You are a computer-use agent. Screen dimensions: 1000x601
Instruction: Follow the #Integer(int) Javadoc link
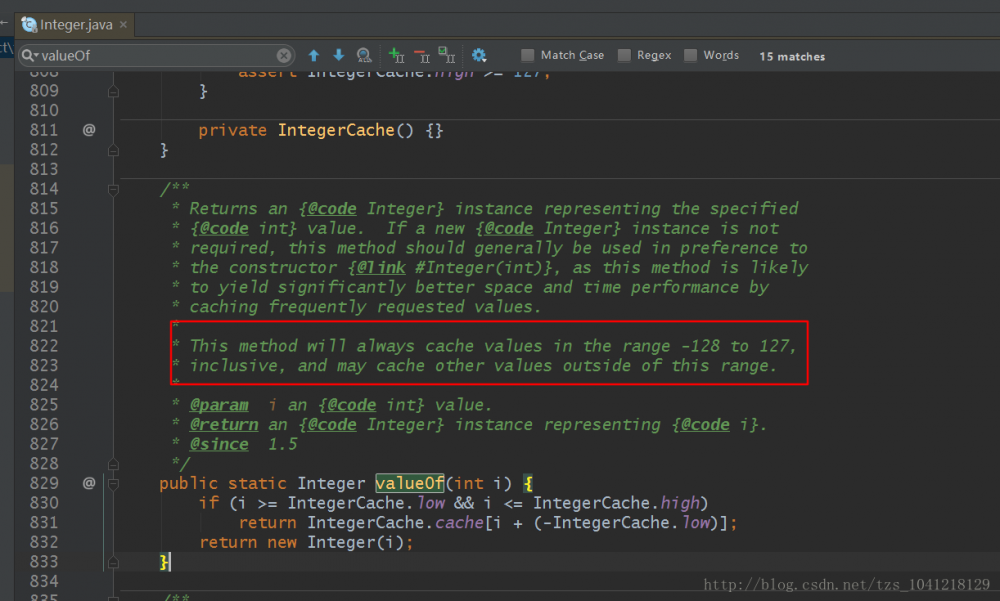(x=480, y=268)
